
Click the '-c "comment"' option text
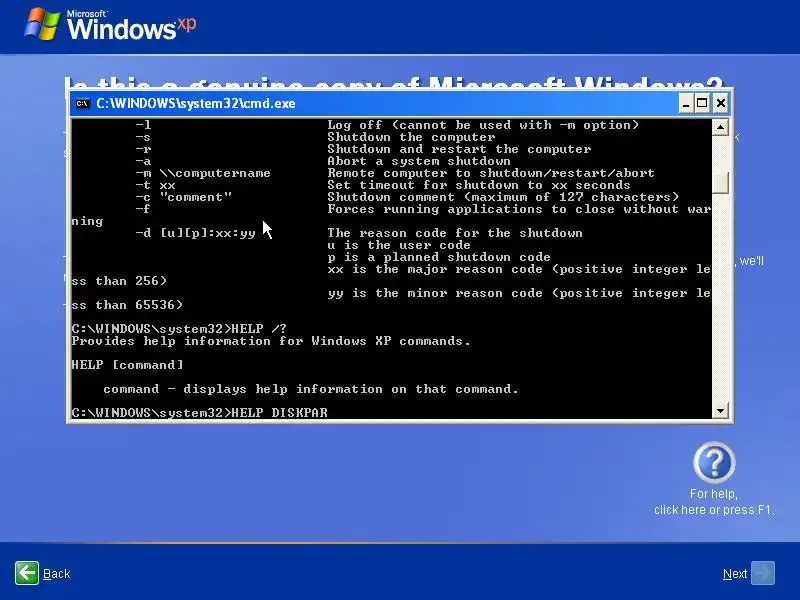(183, 197)
